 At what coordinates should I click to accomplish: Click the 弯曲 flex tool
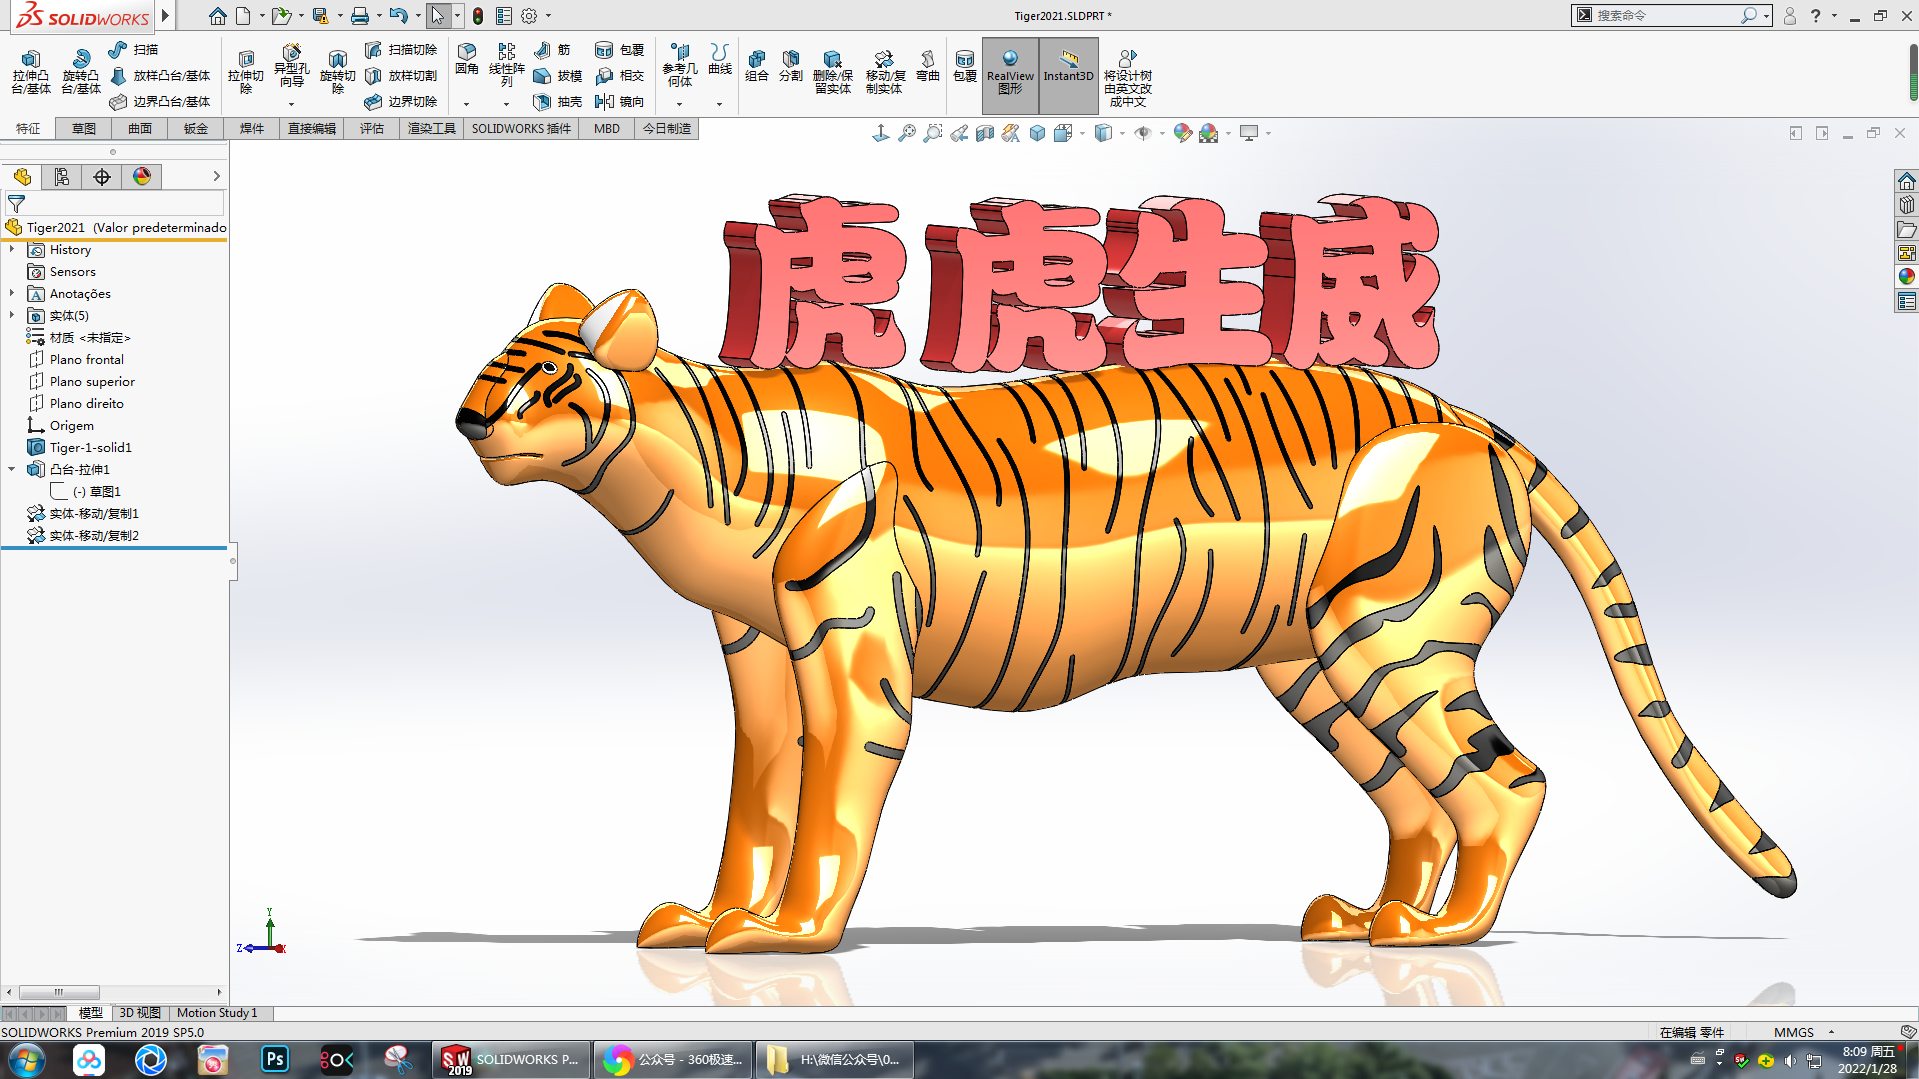(928, 66)
